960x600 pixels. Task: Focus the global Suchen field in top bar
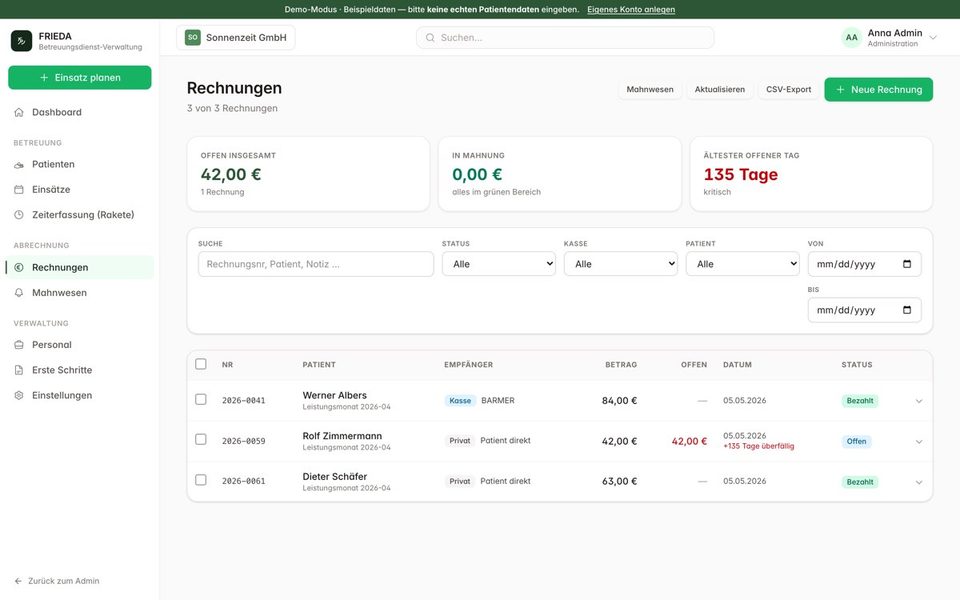point(565,37)
